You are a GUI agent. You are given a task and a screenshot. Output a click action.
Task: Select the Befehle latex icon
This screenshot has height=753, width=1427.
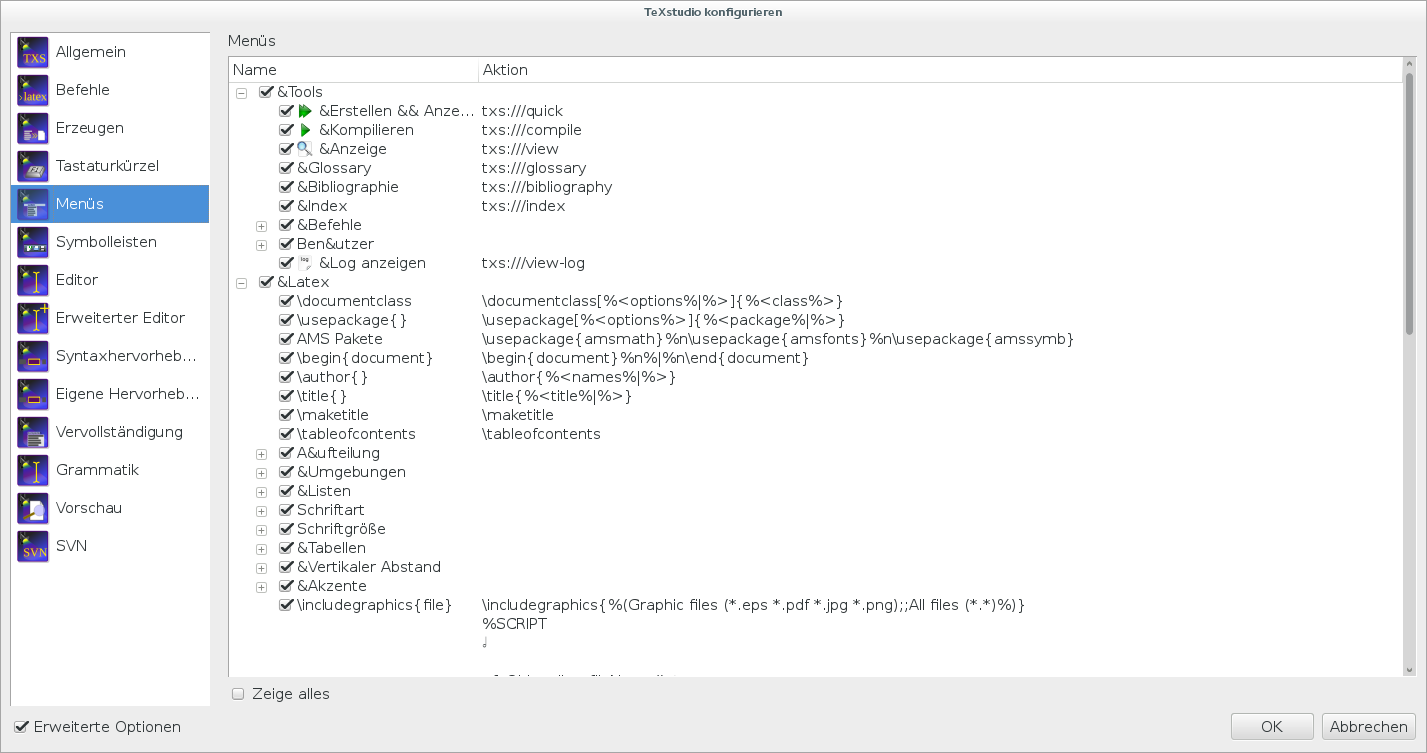(33, 90)
